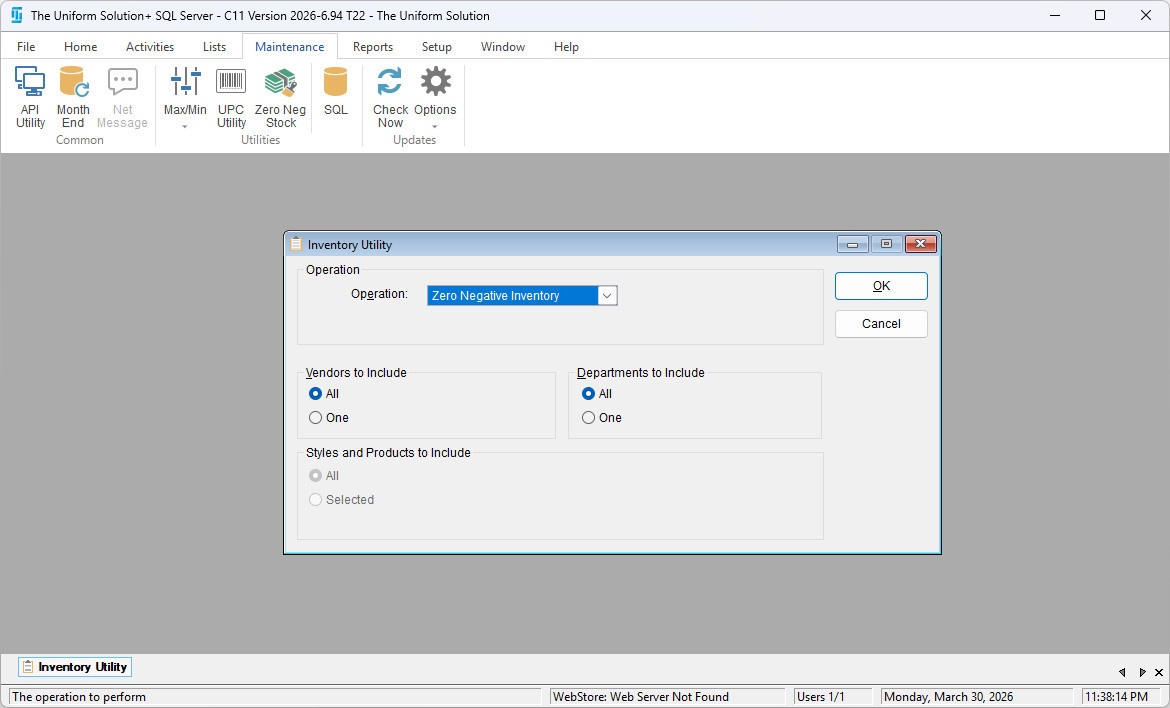This screenshot has height=708, width=1170.
Task: Switch to the Reports ribbon tab
Action: [x=372, y=47]
